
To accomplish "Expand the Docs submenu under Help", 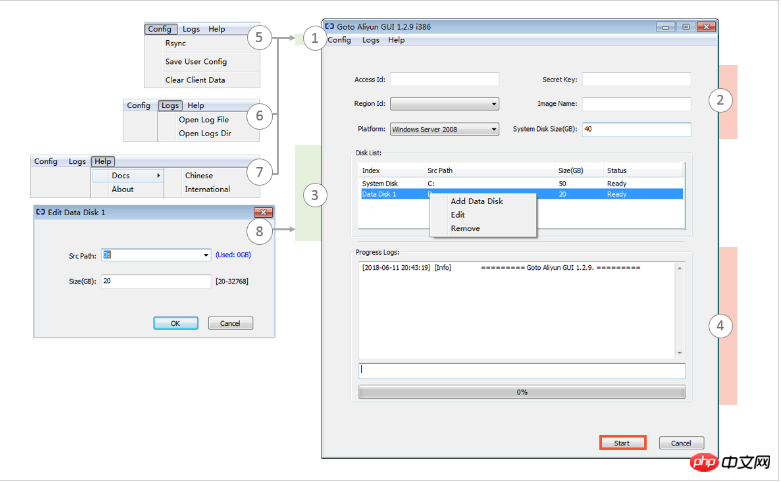I will 128,175.
